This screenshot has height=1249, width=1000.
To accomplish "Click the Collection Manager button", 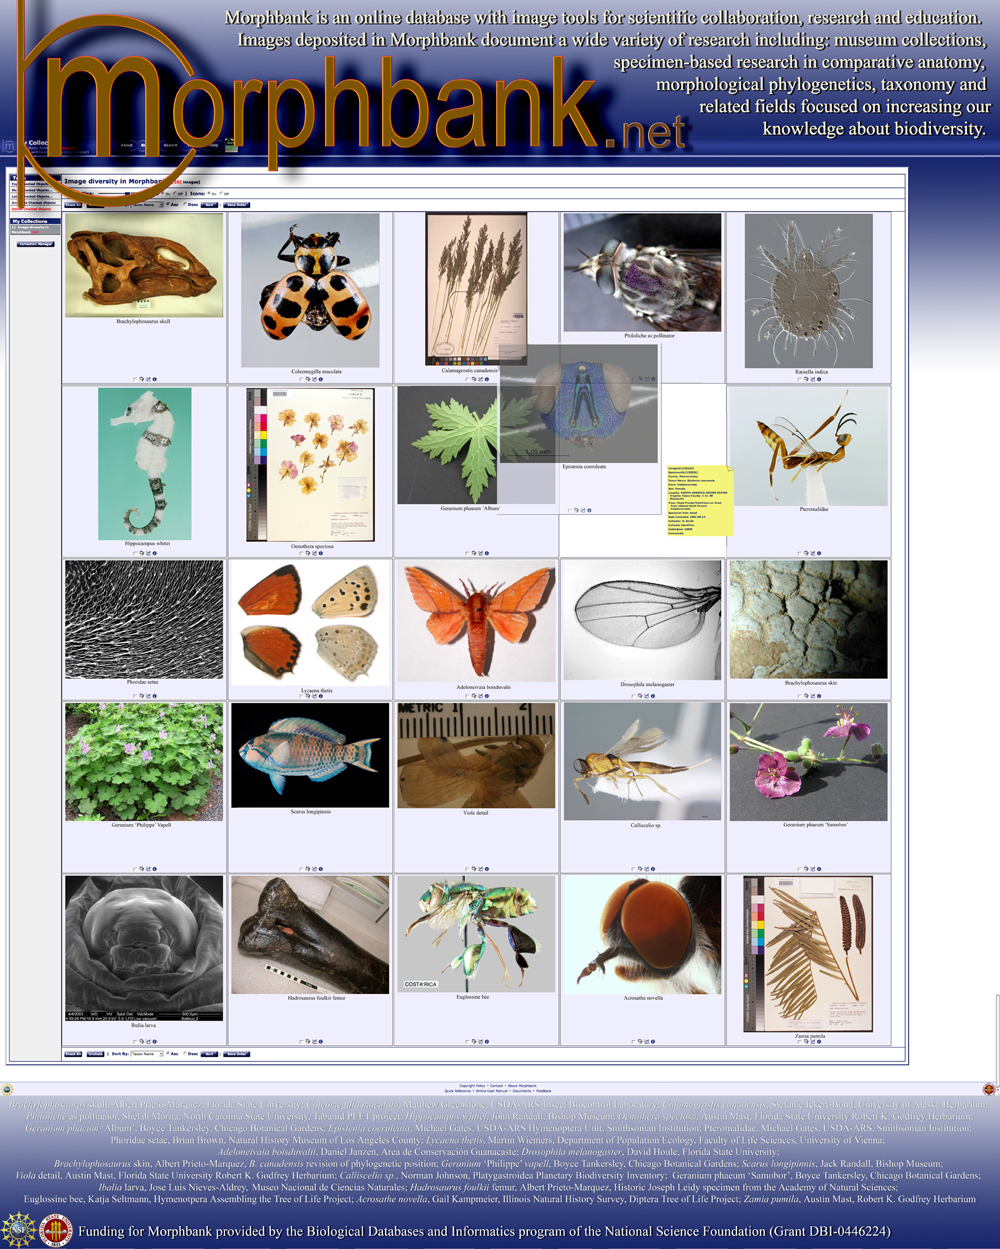I will tap(35, 244).
